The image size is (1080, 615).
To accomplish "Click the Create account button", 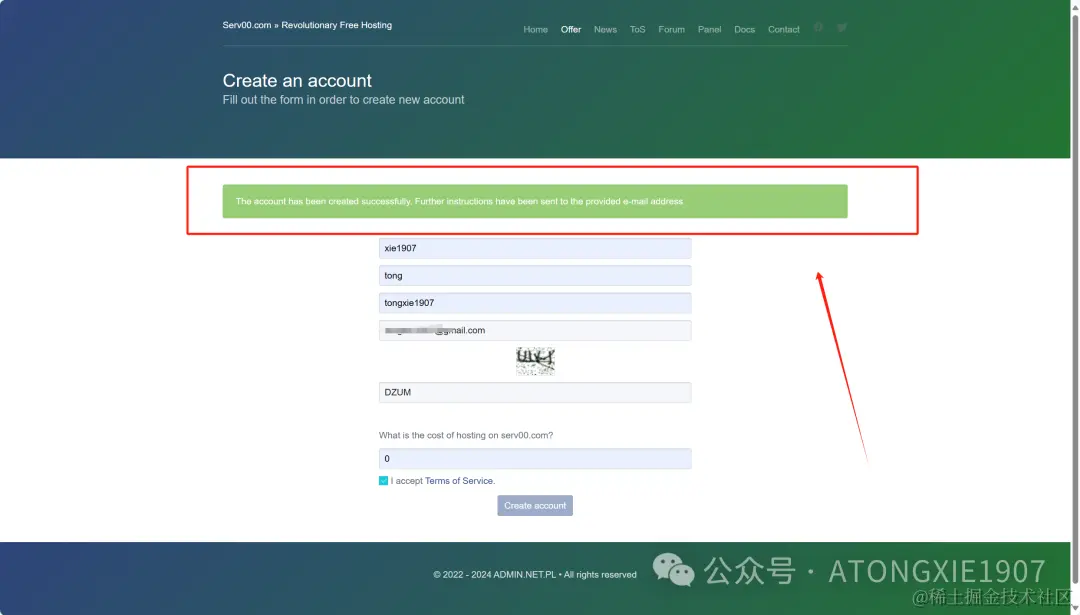I will point(534,505).
